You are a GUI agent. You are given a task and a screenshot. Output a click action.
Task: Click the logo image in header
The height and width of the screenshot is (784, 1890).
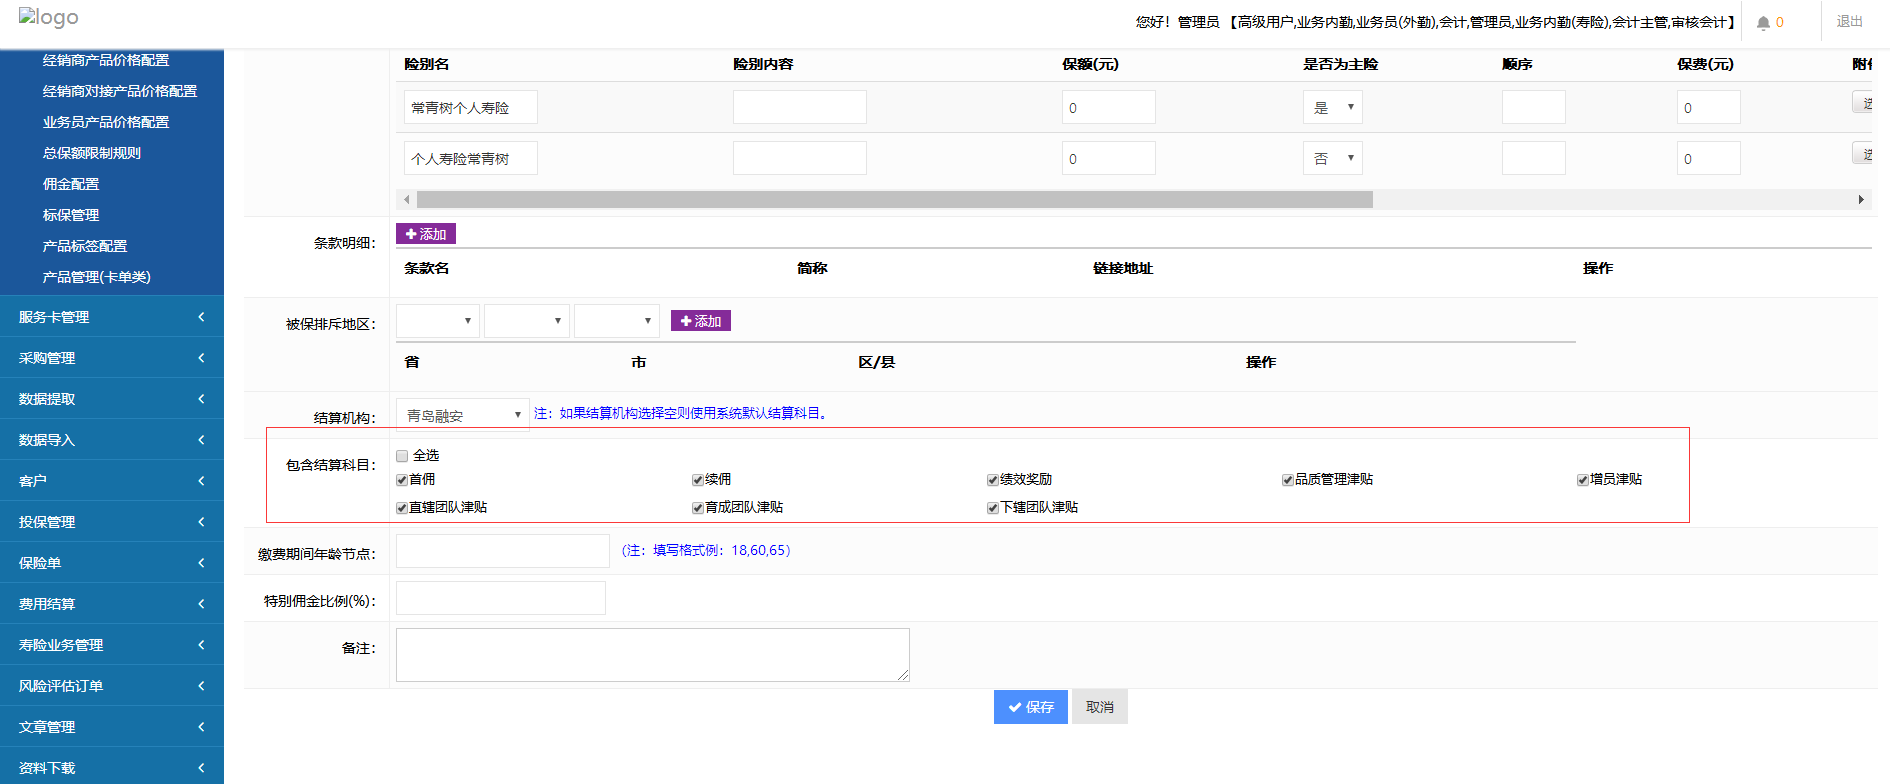[x=48, y=18]
